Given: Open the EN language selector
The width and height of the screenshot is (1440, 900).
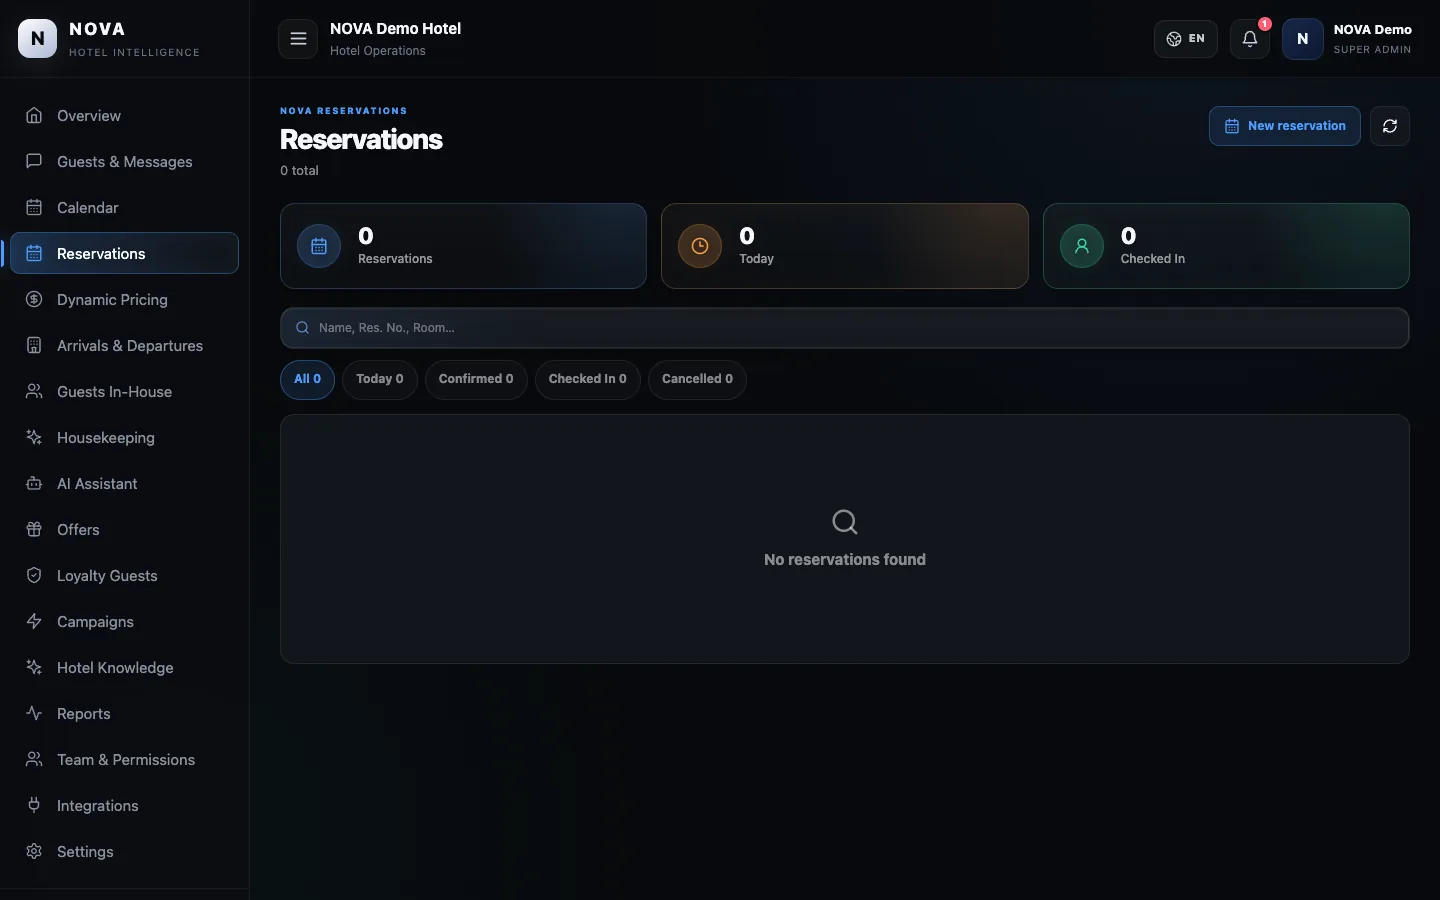Looking at the screenshot, I should [1186, 39].
